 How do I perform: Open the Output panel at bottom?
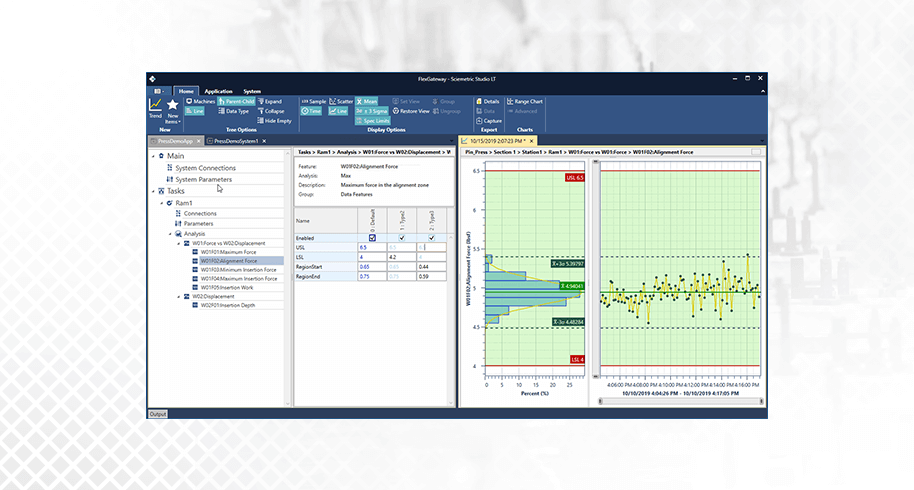click(x=157, y=414)
